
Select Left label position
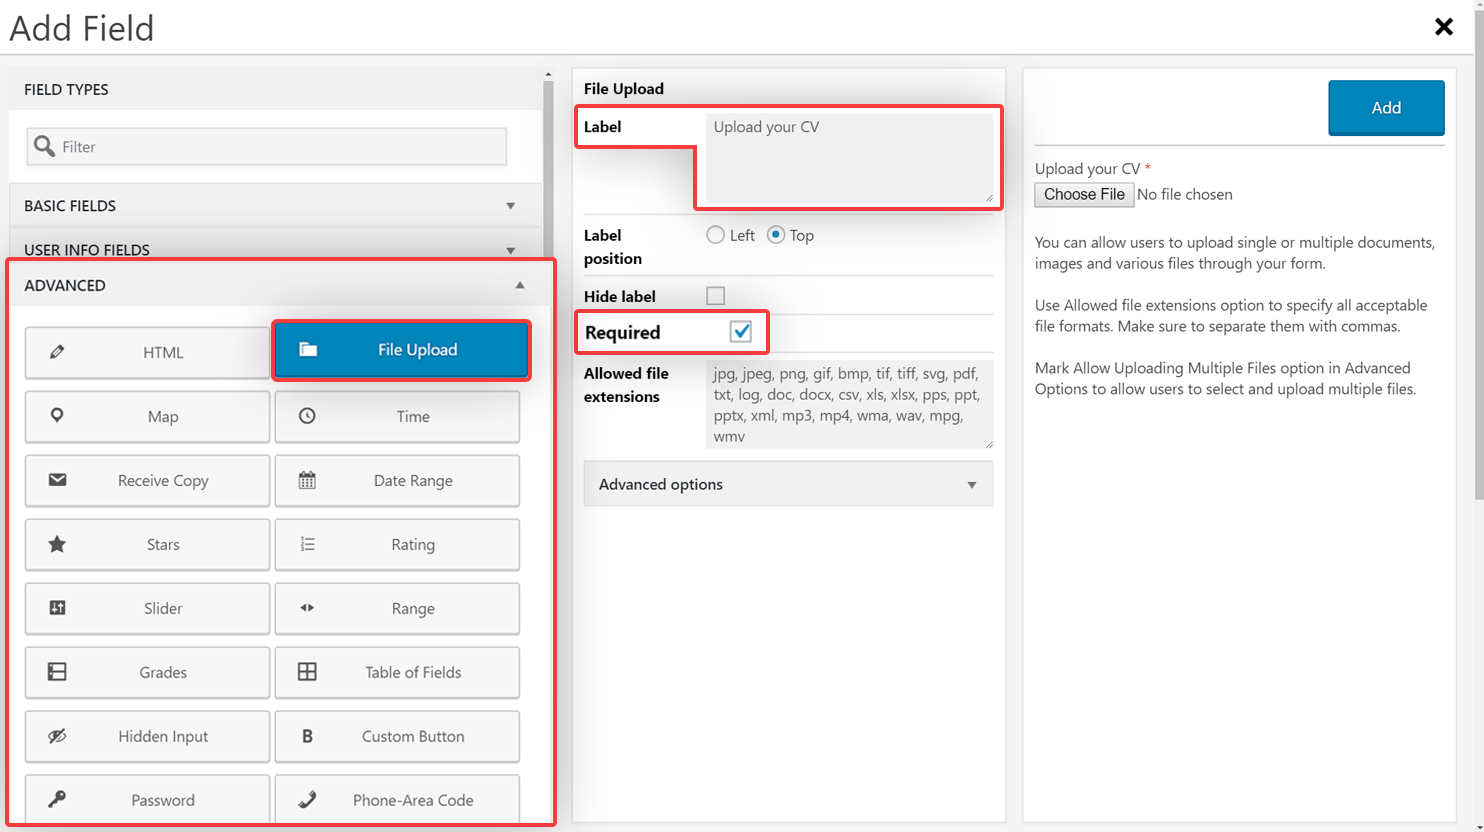(x=715, y=235)
